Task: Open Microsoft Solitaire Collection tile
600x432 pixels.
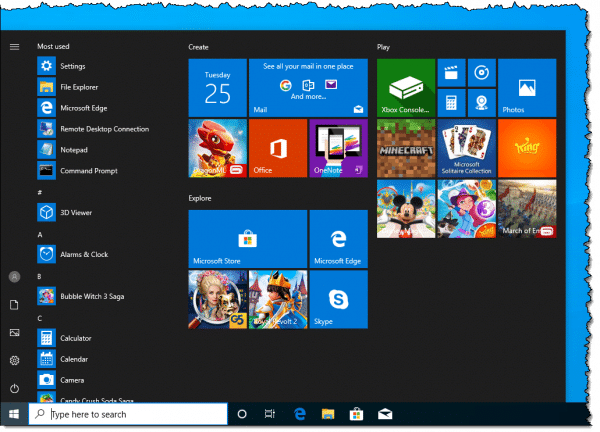Action: (x=466, y=148)
